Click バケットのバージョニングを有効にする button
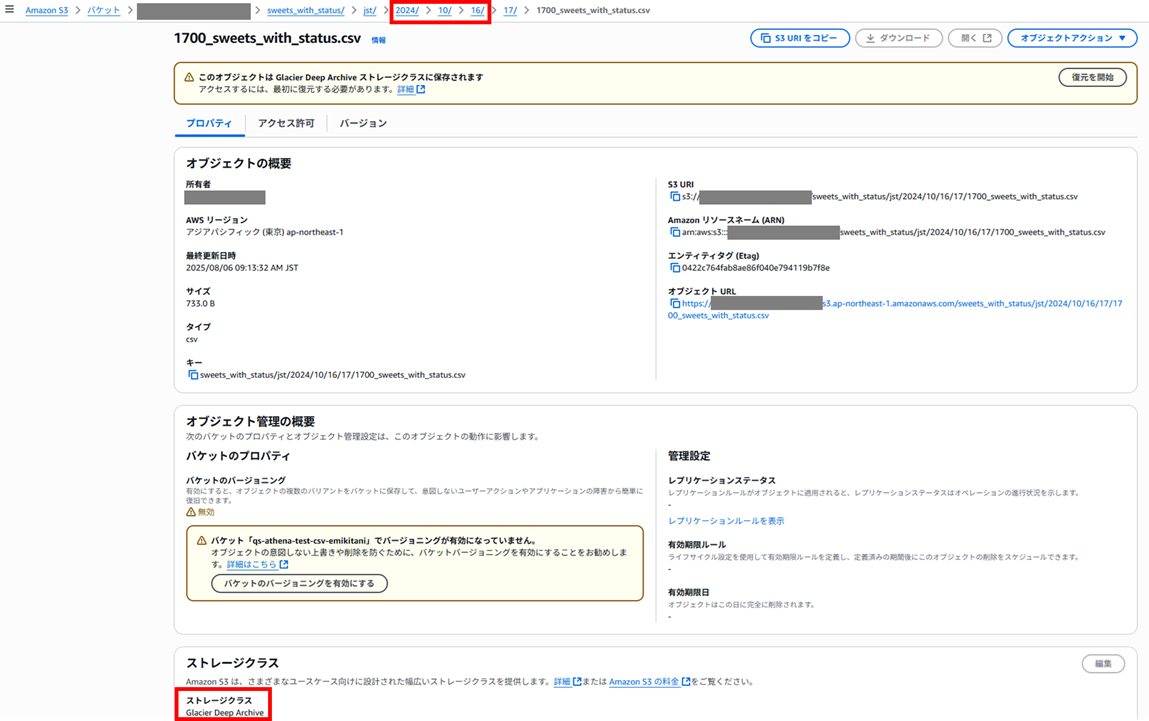 (x=299, y=583)
